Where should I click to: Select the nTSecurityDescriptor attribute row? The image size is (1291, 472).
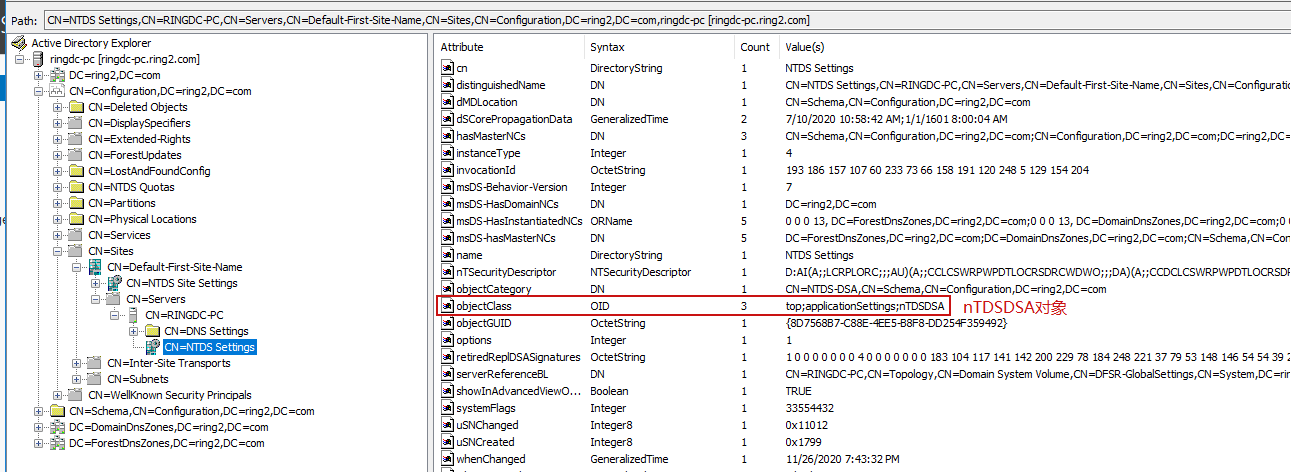point(506,272)
